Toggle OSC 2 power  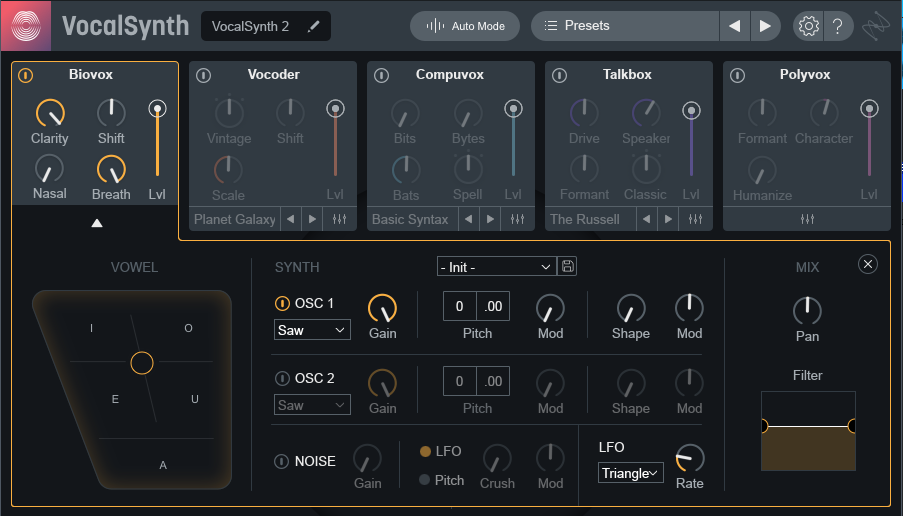pos(282,378)
